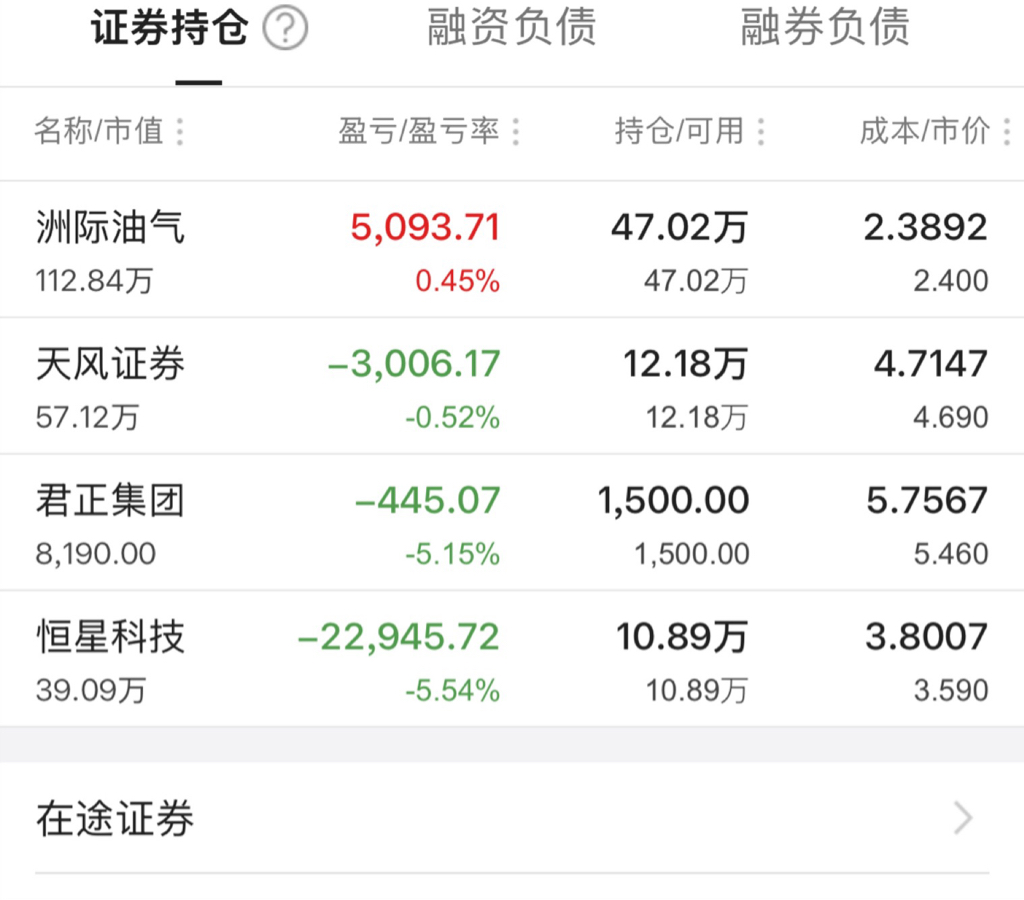1024x900 pixels.
Task: Select the 2.400 market price
Action: 950,281
